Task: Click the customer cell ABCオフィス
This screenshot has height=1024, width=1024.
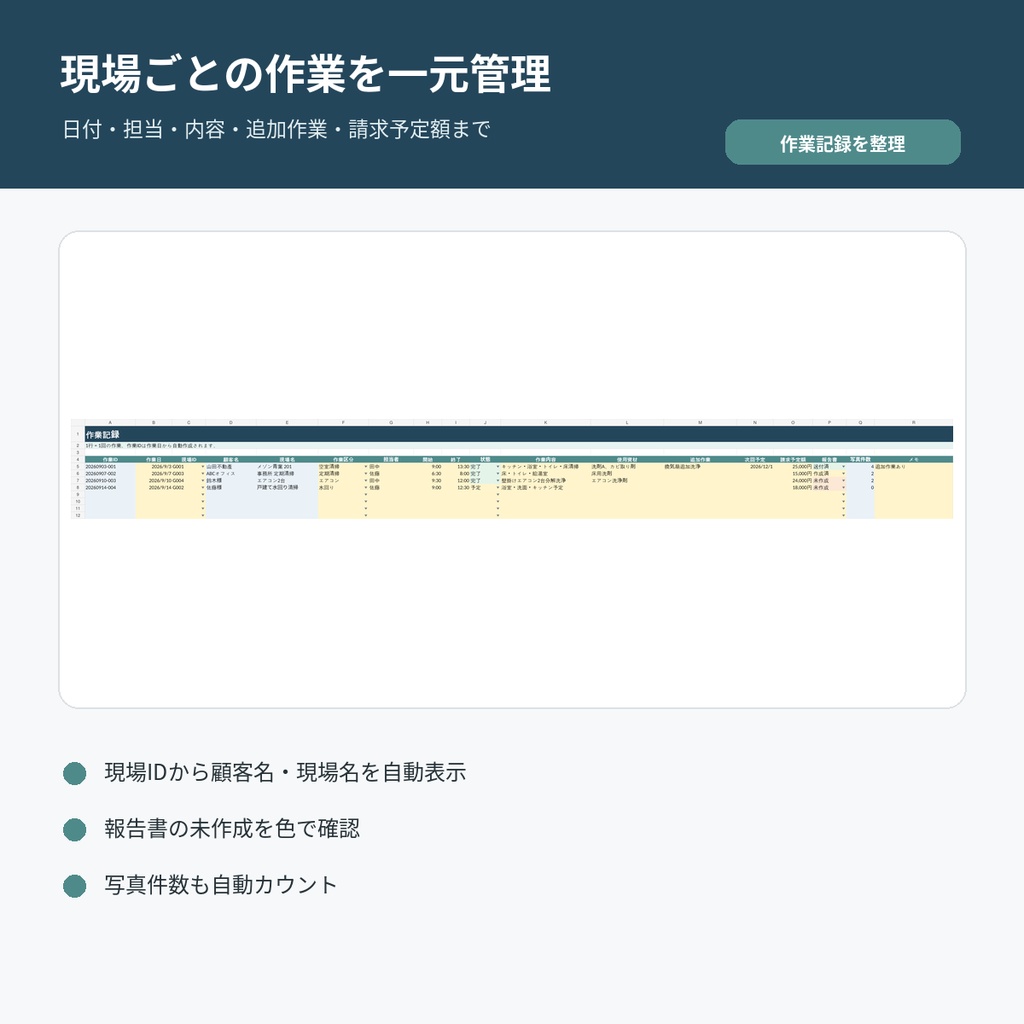Action: pyautogui.click(x=231, y=473)
